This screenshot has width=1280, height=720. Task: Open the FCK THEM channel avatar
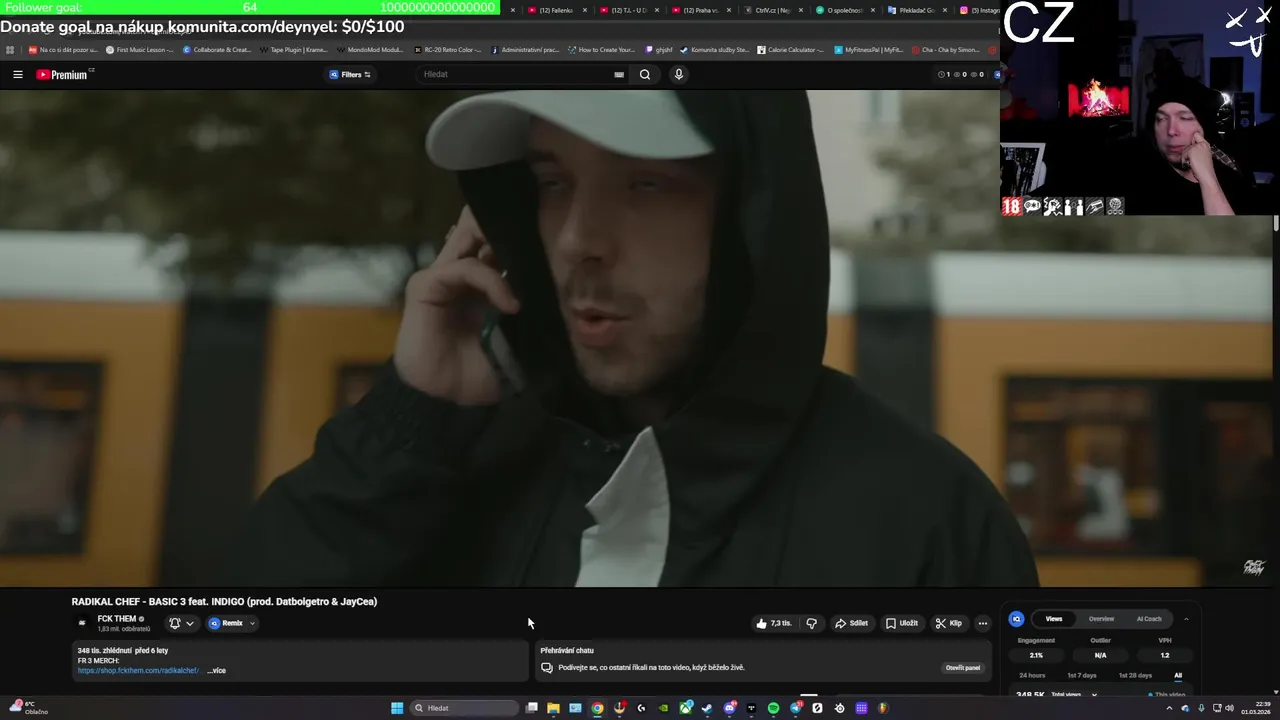(82, 623)
